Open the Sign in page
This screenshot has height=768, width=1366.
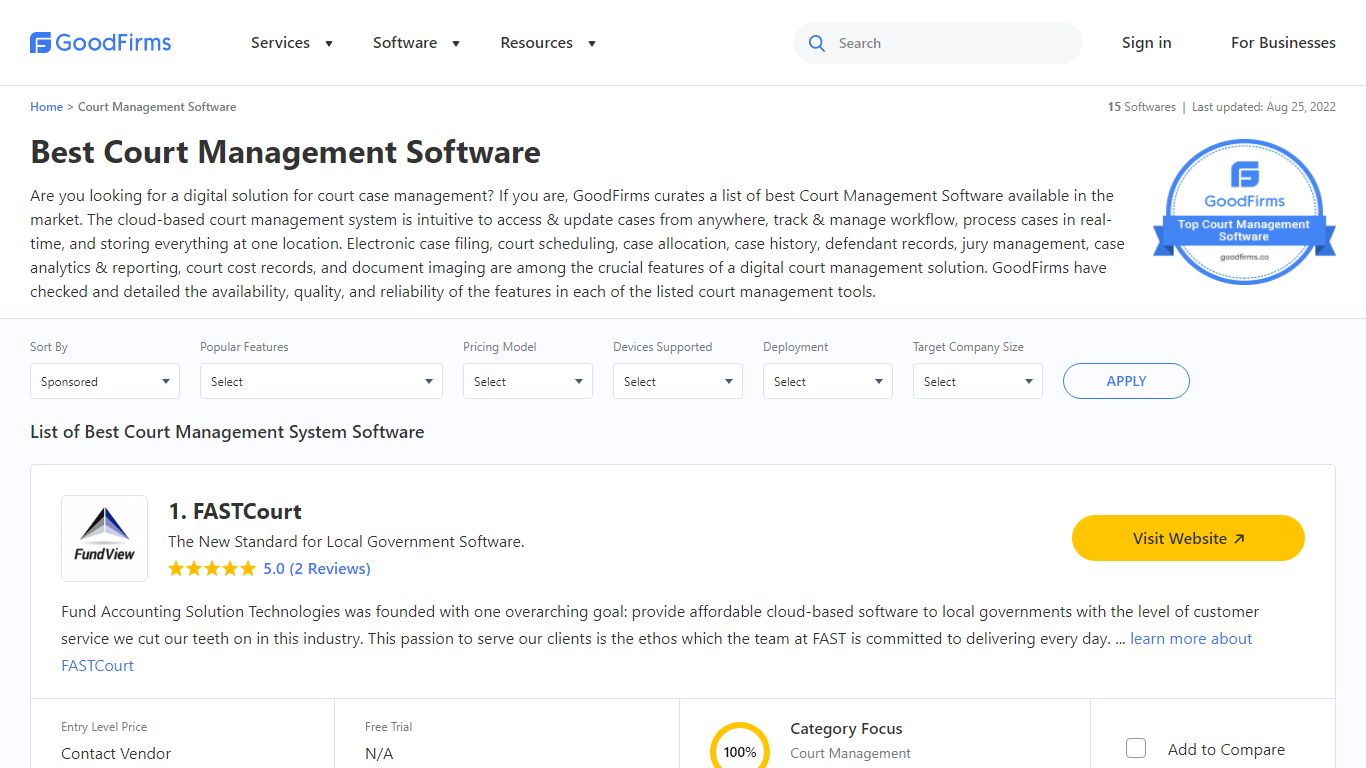click(x=1146, y=43)
